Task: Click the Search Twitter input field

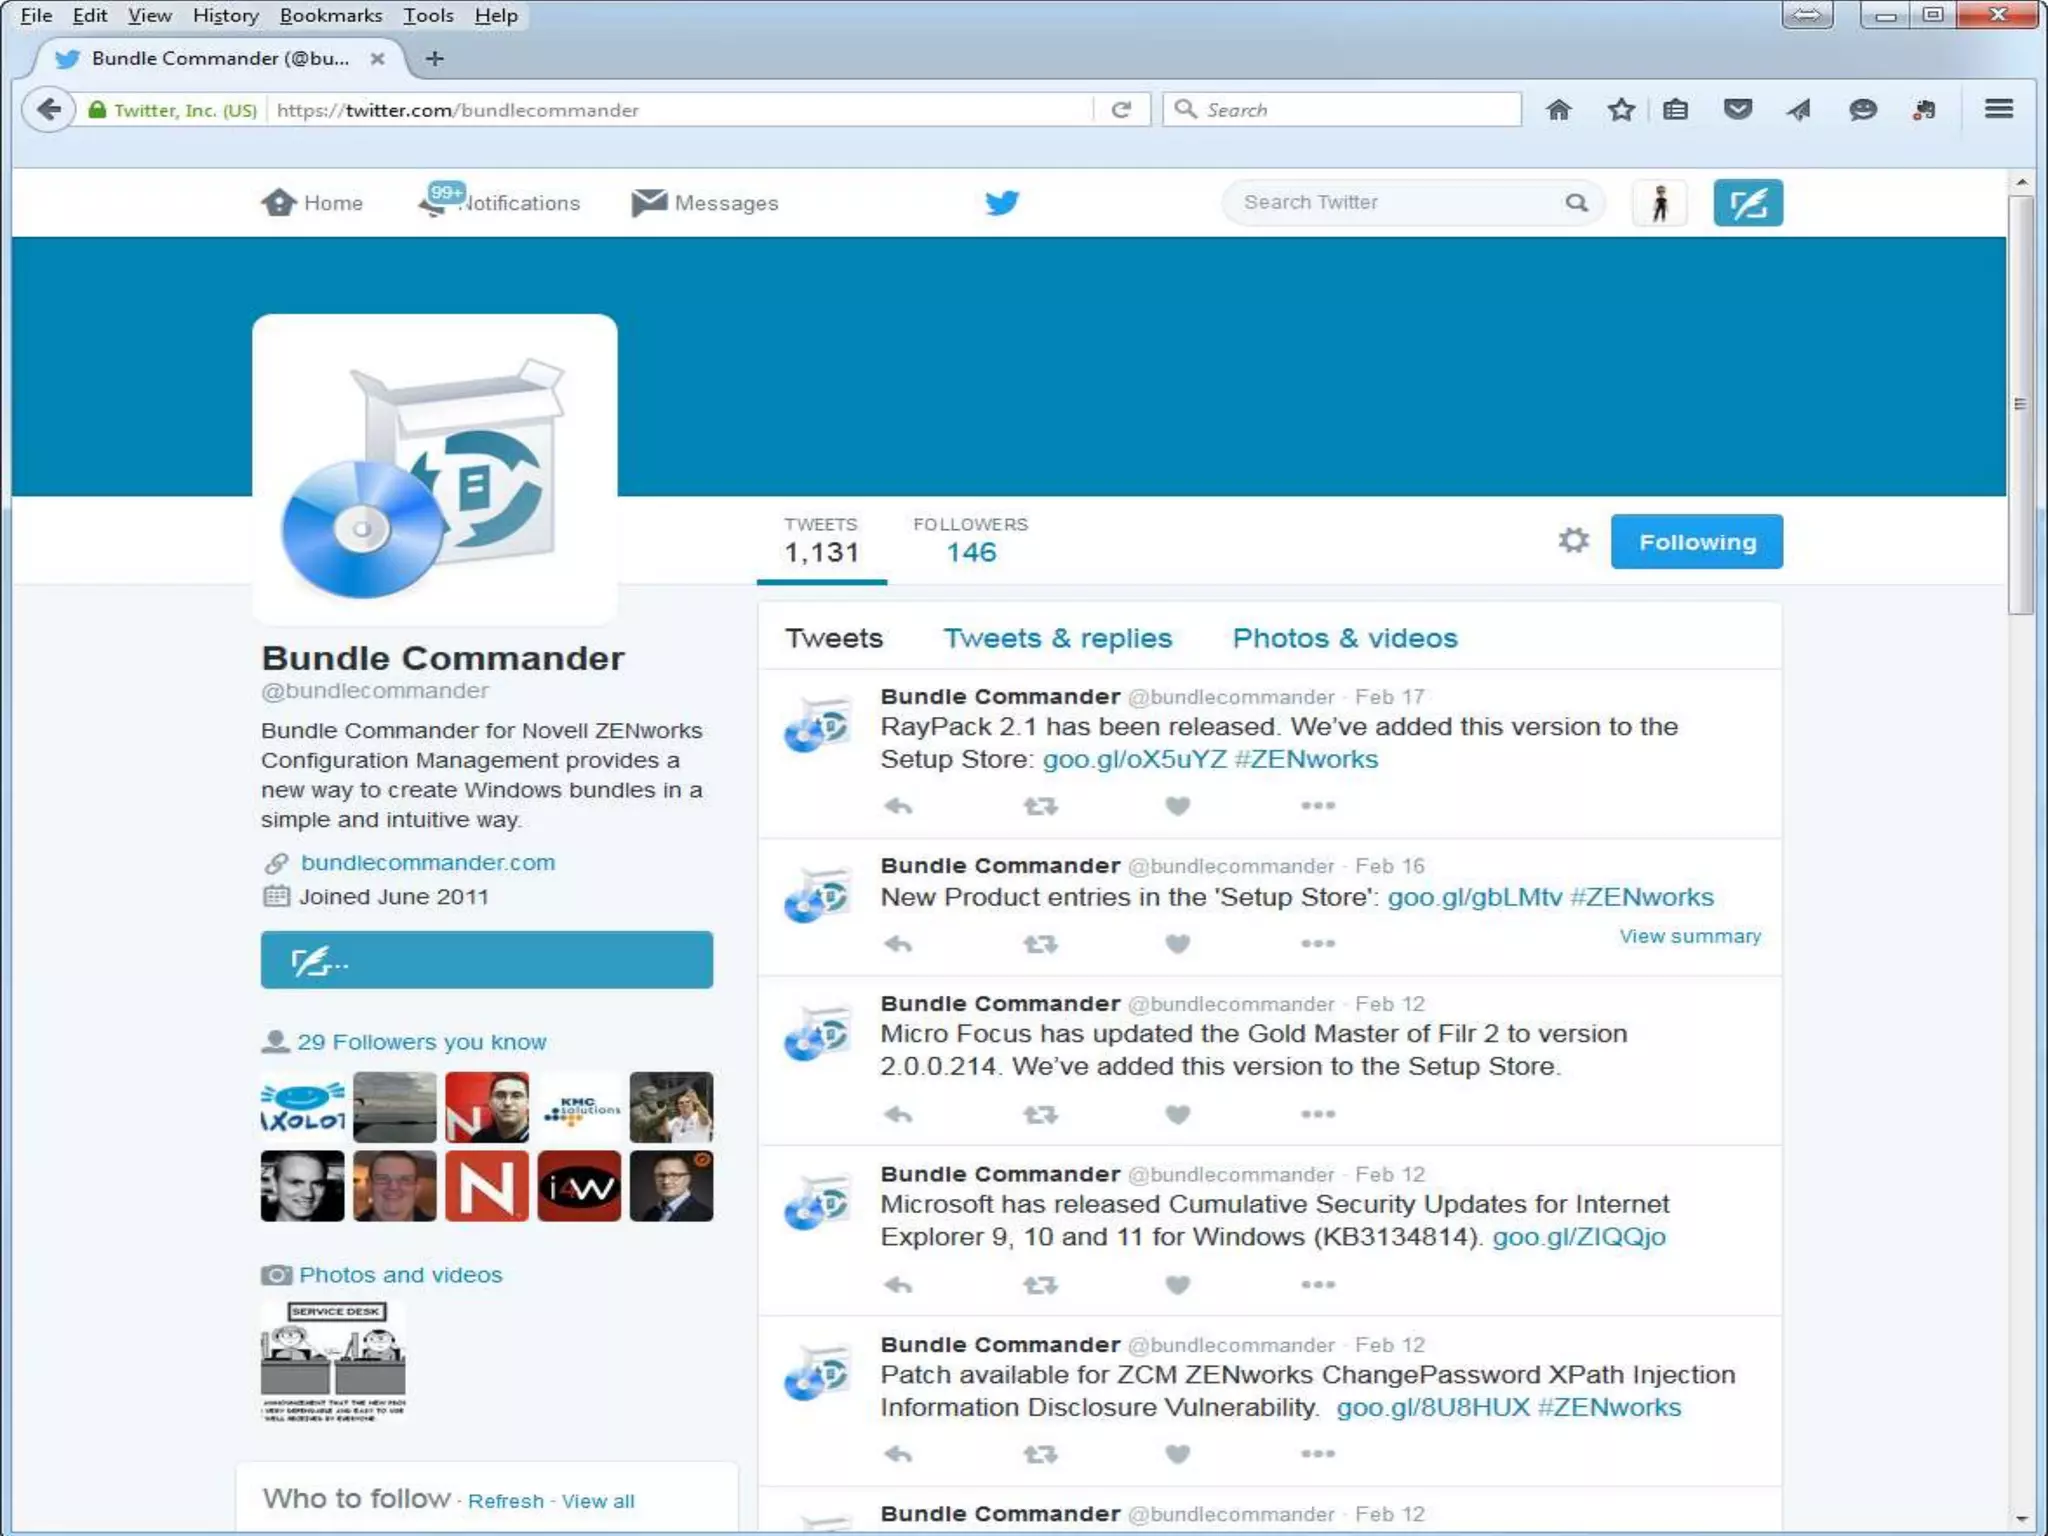Action: pos(1400,203)
